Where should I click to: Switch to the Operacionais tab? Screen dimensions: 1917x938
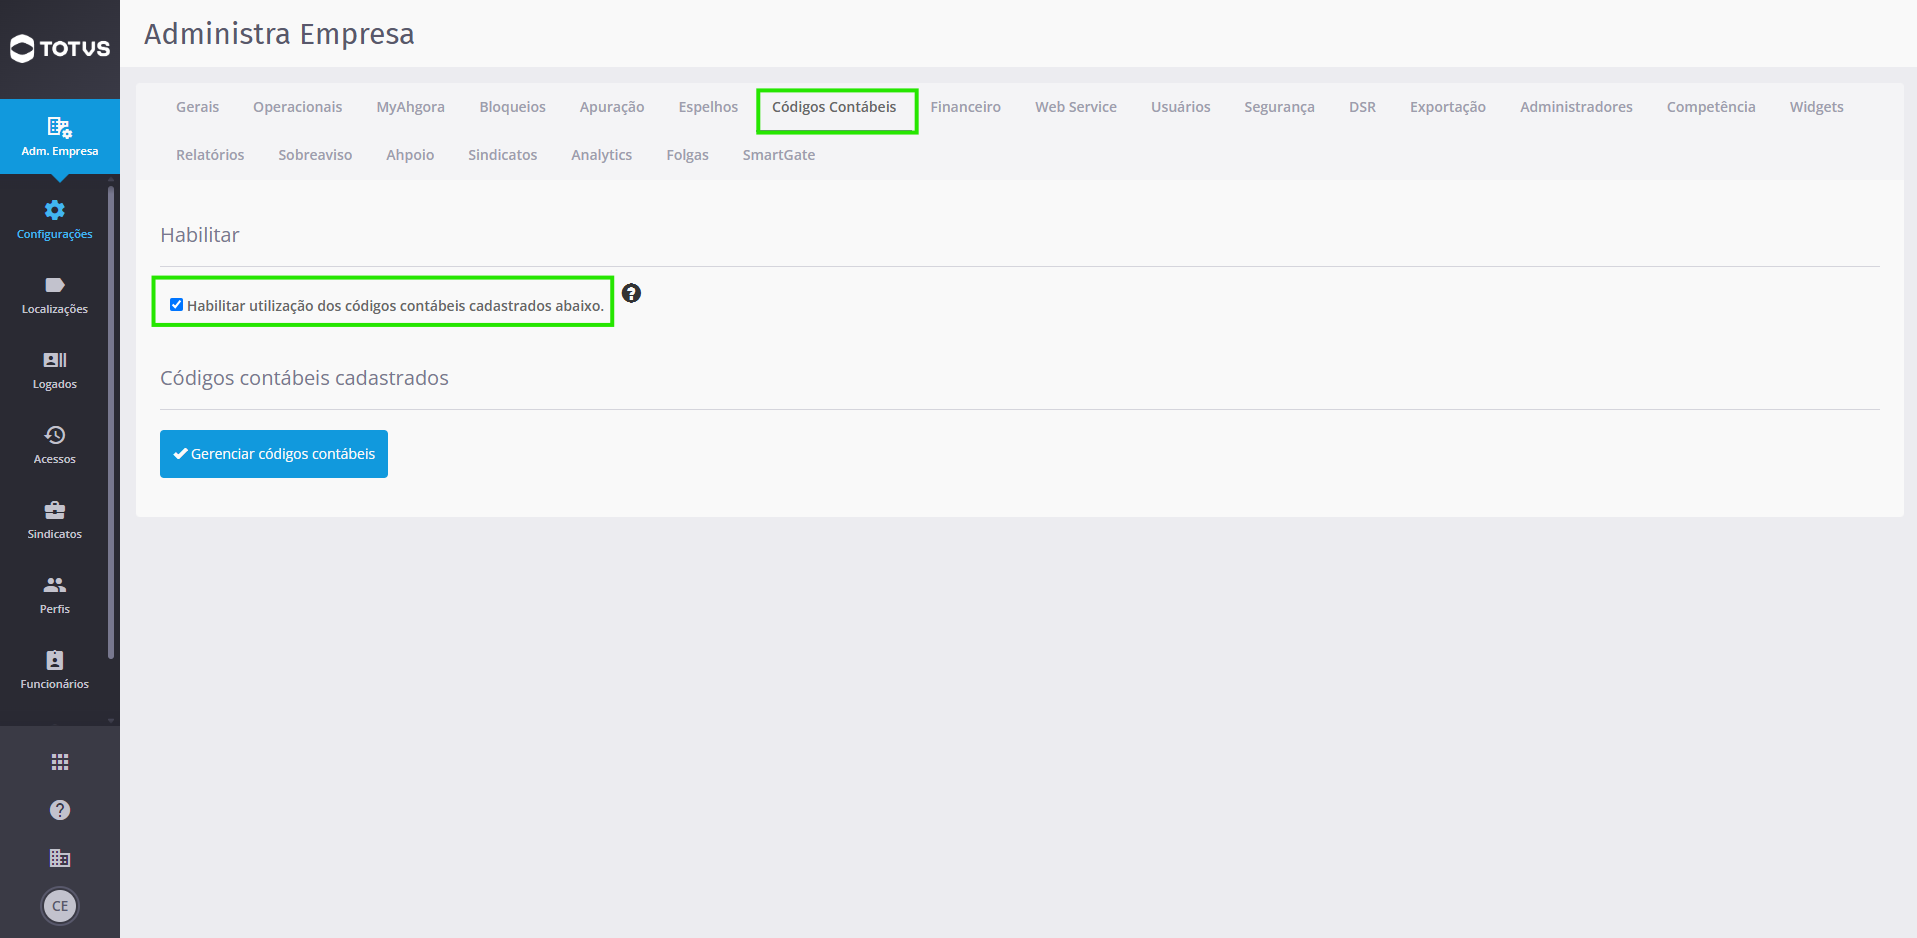point(297,107)
